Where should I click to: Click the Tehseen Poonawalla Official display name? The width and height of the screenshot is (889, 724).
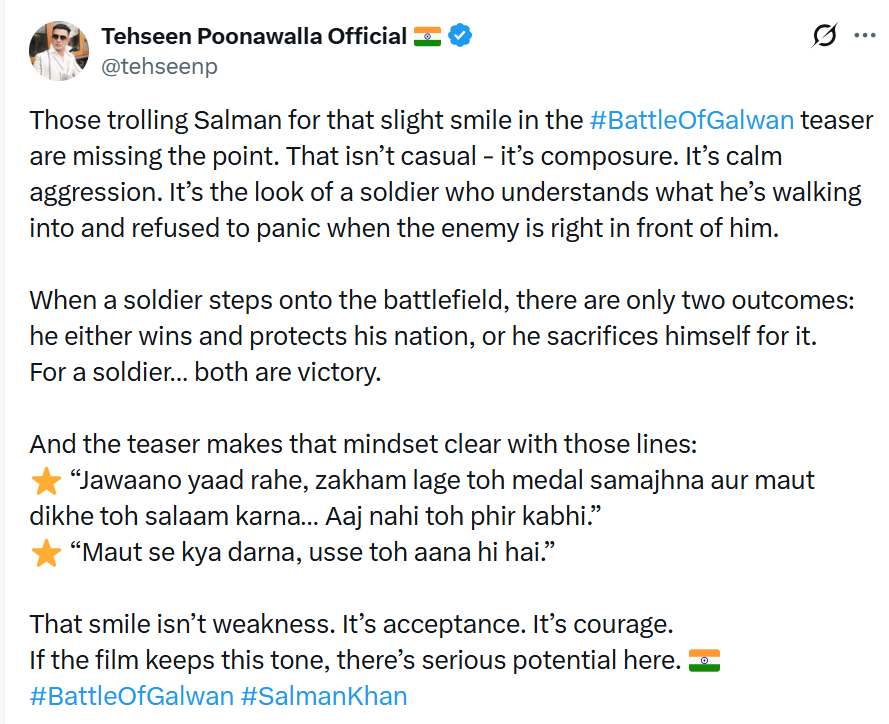(x=254, y=37)
